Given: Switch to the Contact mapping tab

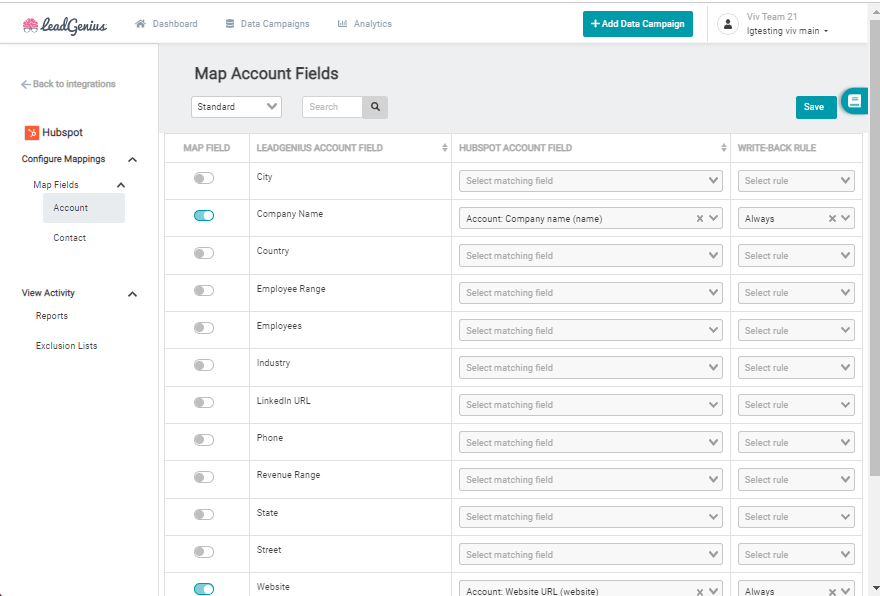Looking at the screenshot, I should pyautogui.click(x=69, y=237).
